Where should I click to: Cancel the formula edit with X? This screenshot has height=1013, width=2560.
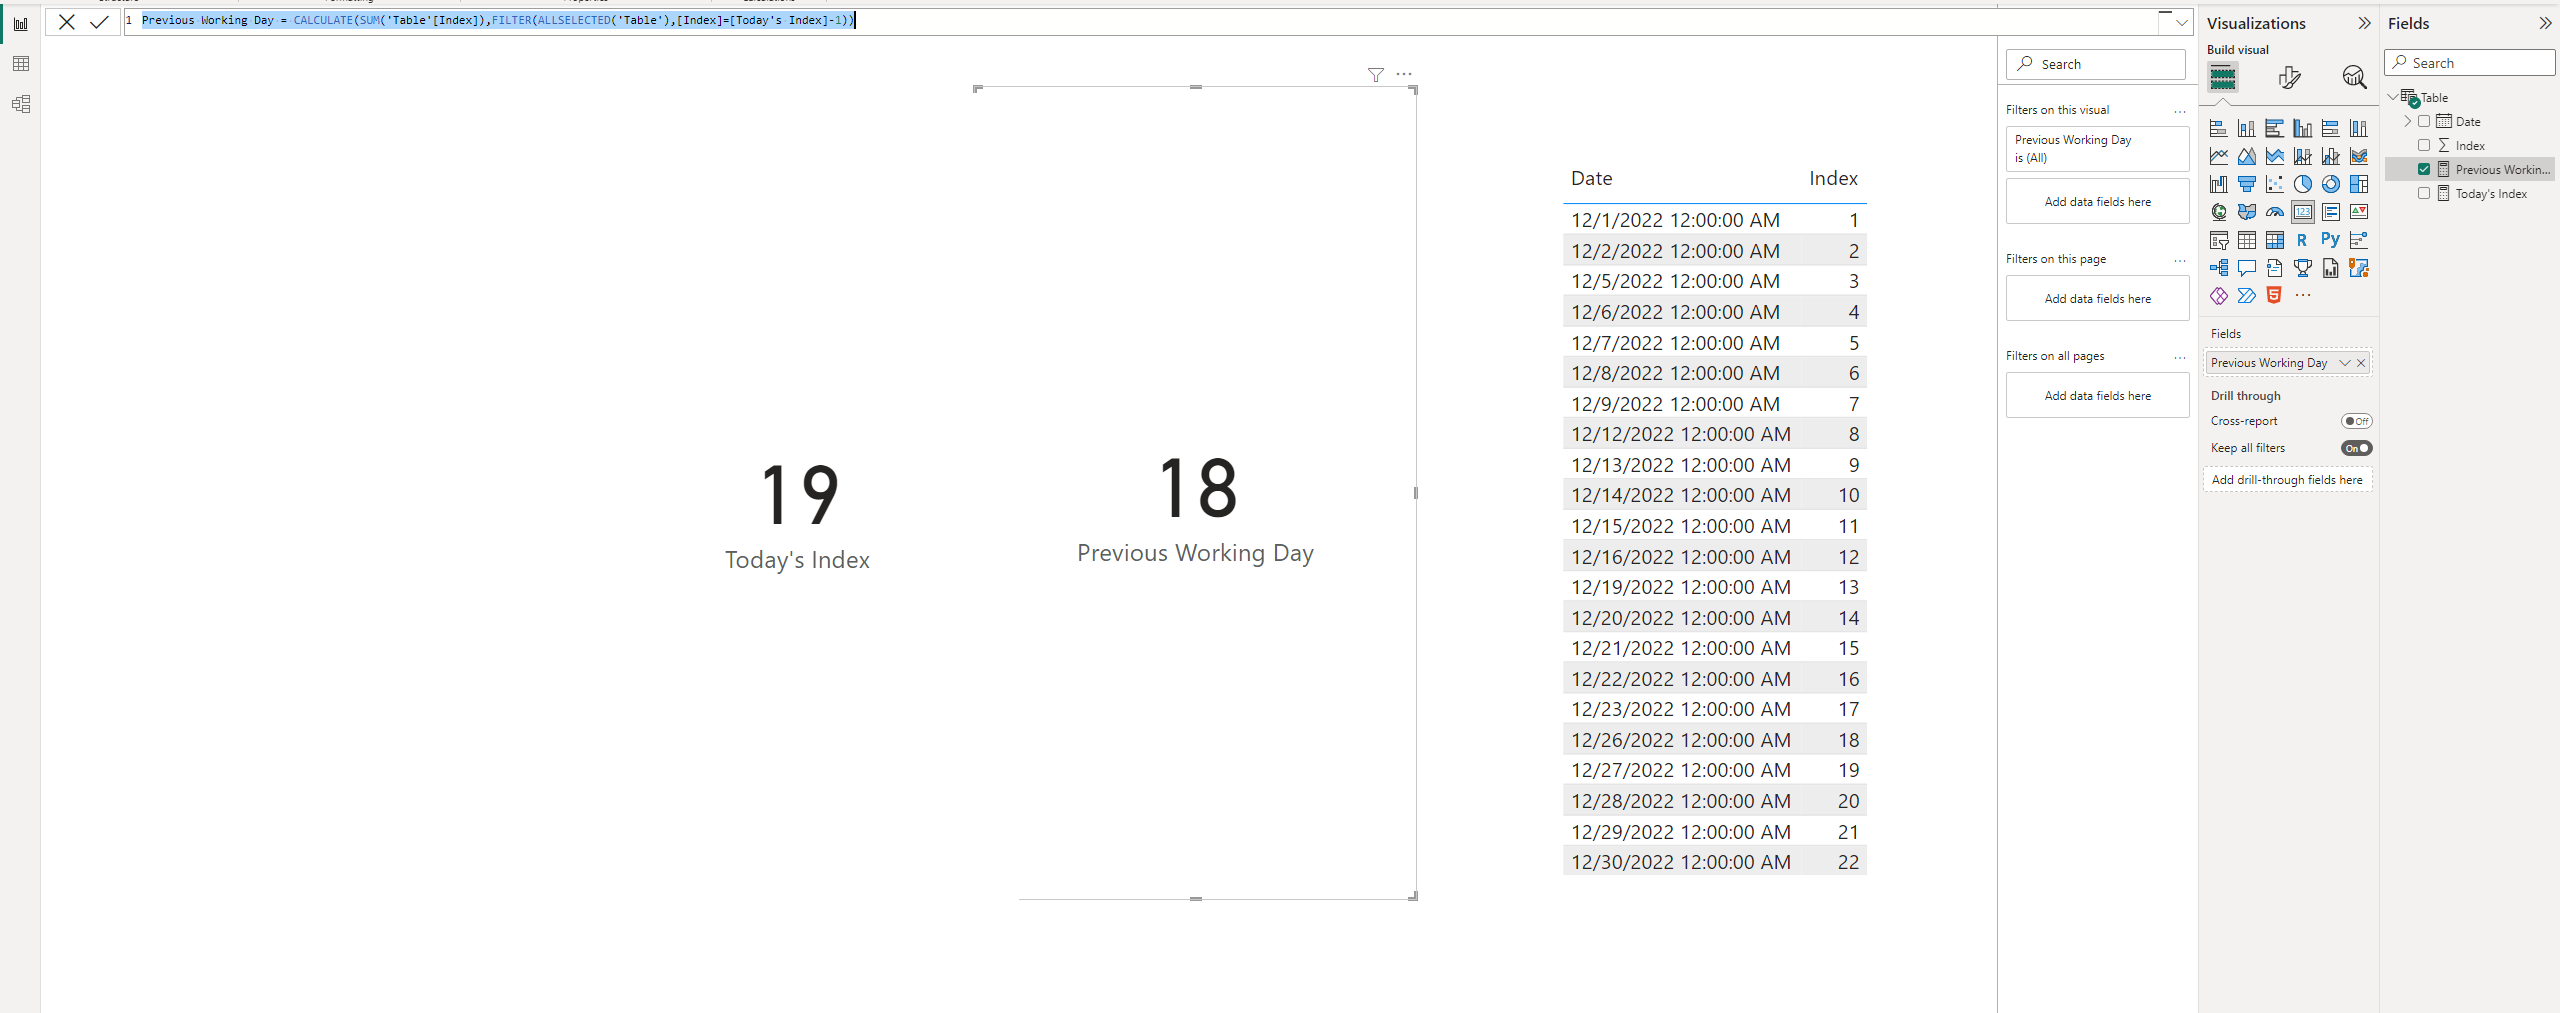pos(67,22)
